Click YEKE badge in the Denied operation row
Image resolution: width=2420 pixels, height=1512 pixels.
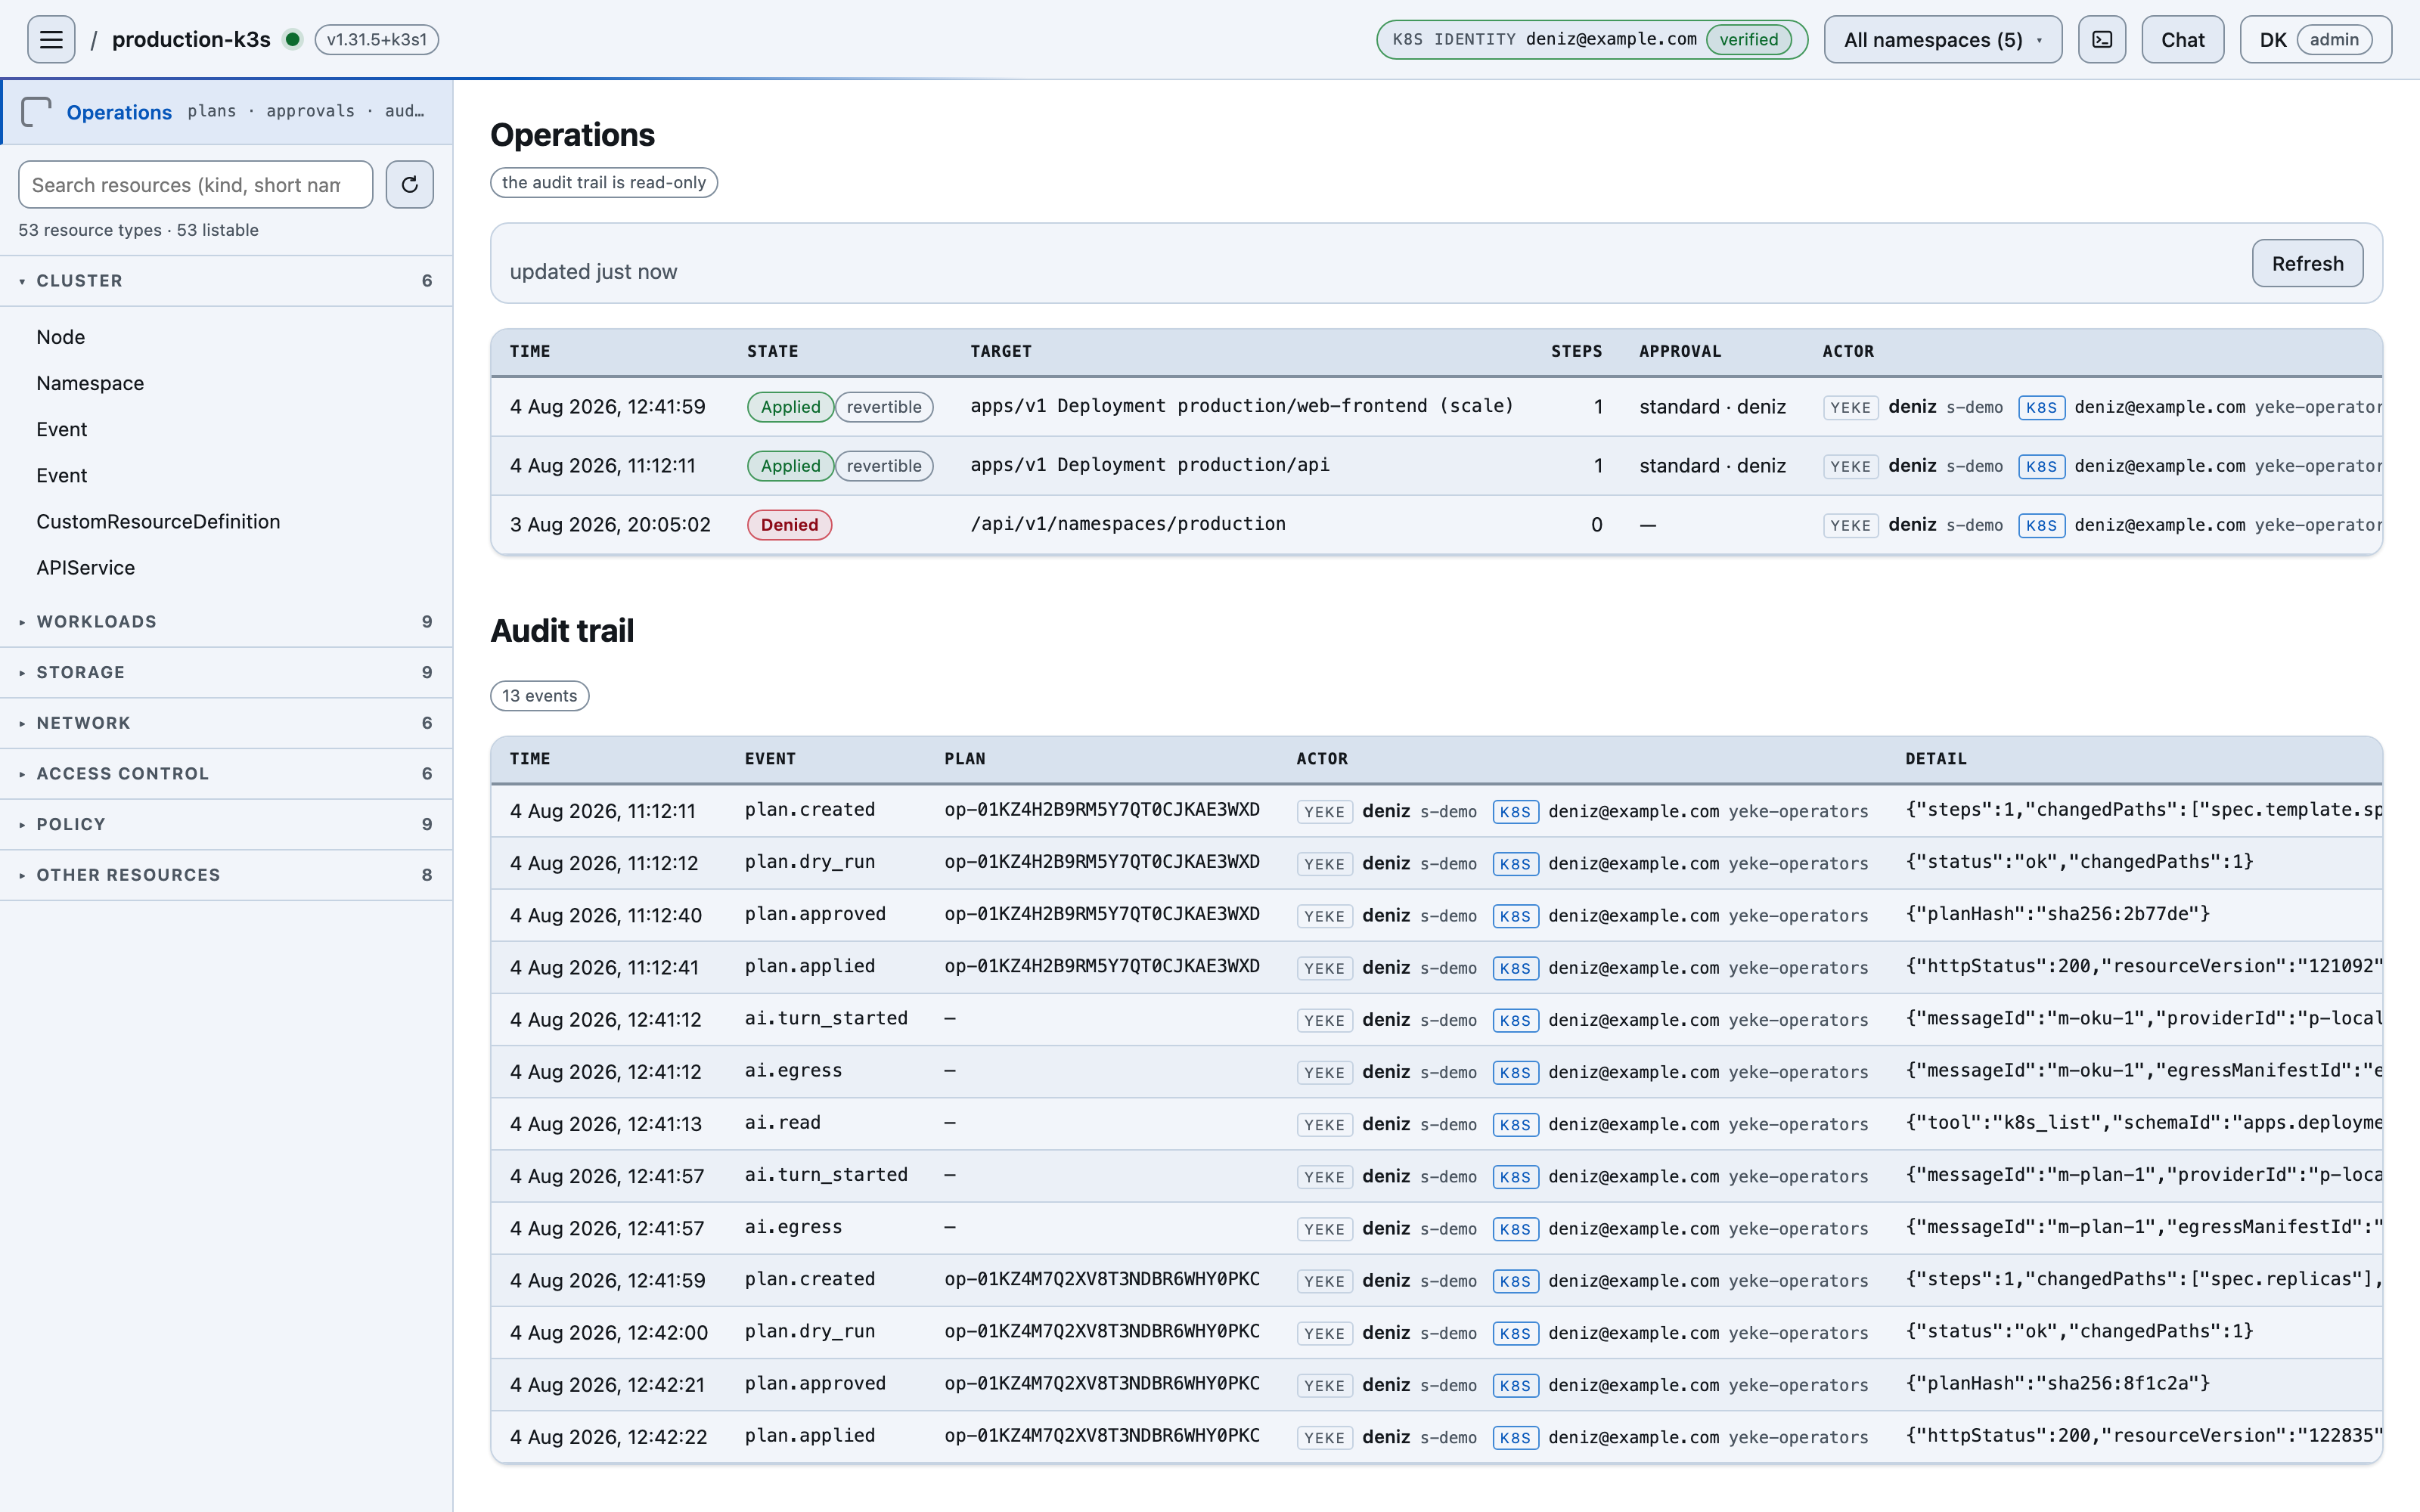coord(1850,526)
